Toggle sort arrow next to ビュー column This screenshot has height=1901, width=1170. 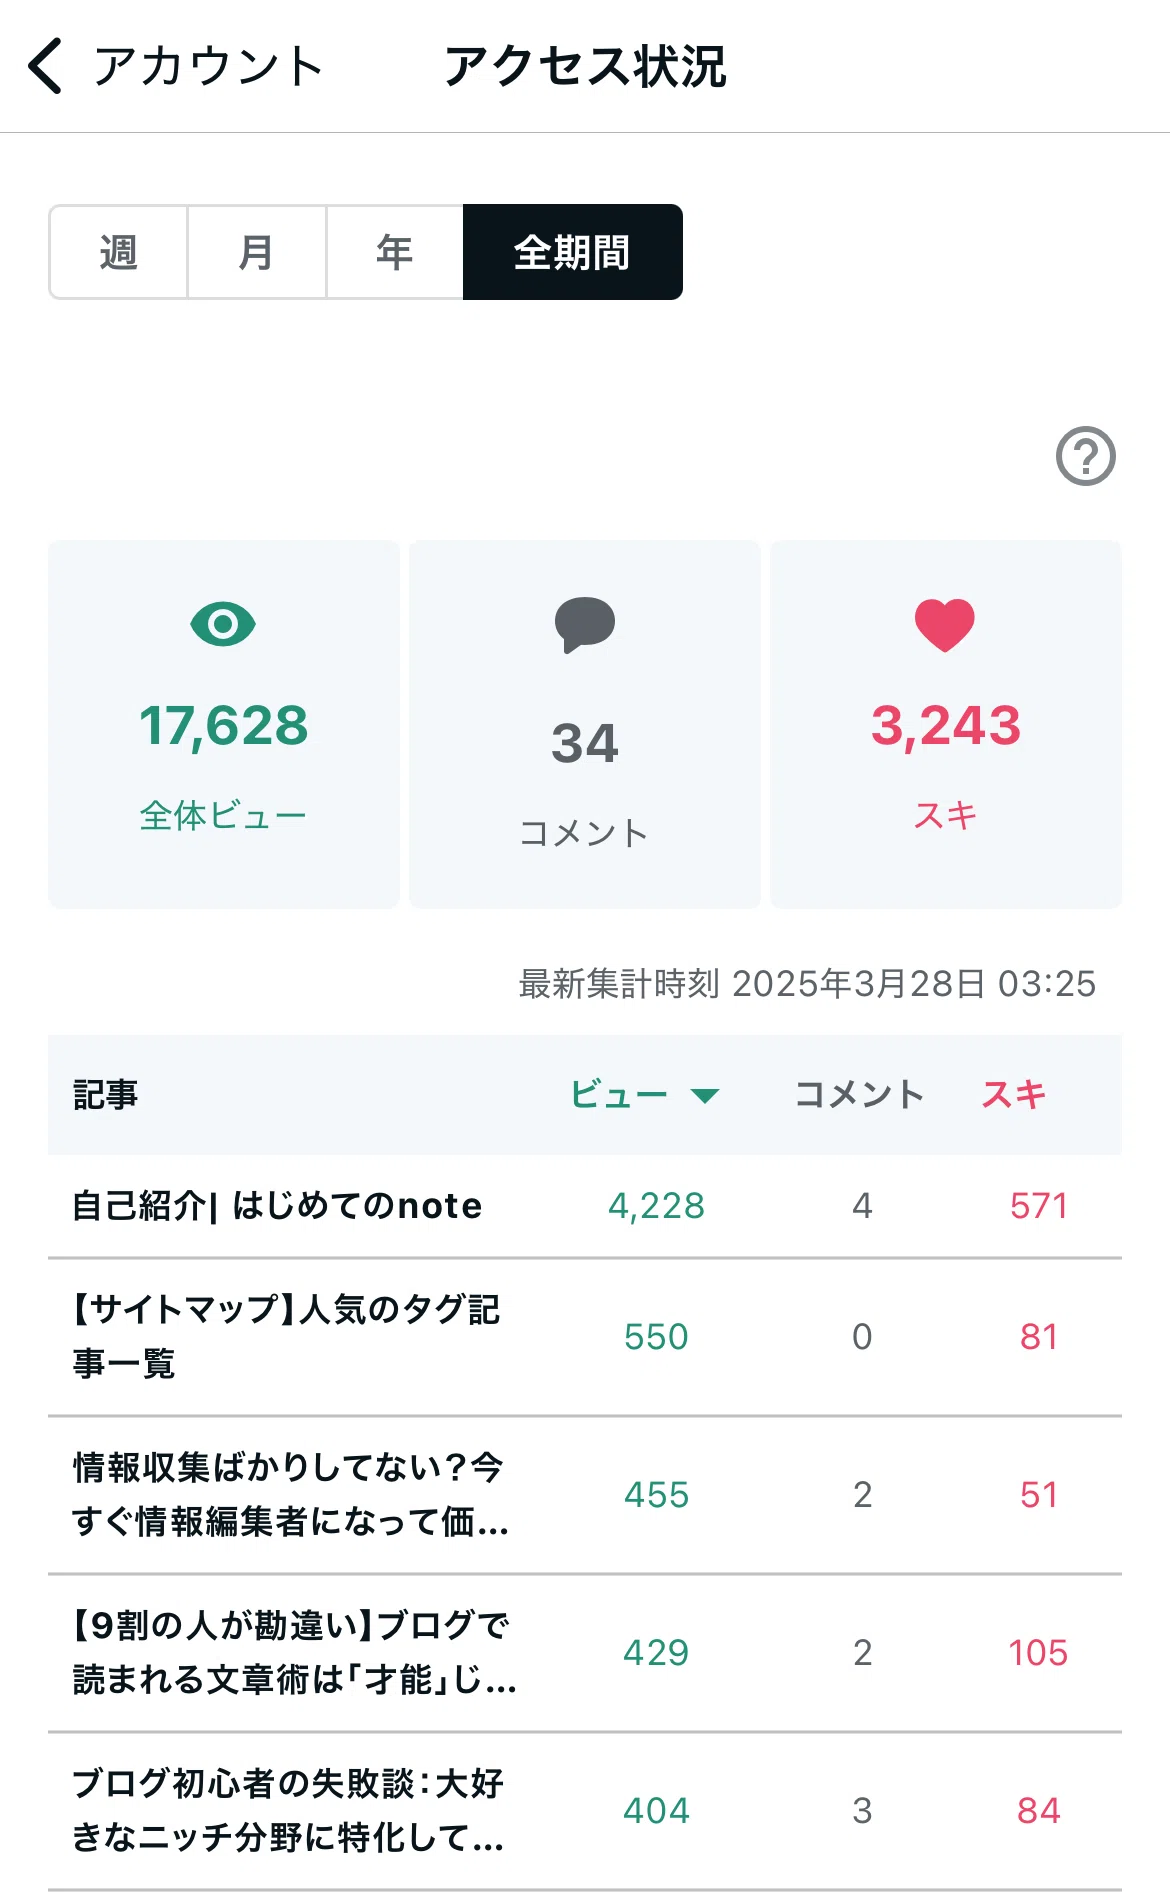click(705, 1096)
